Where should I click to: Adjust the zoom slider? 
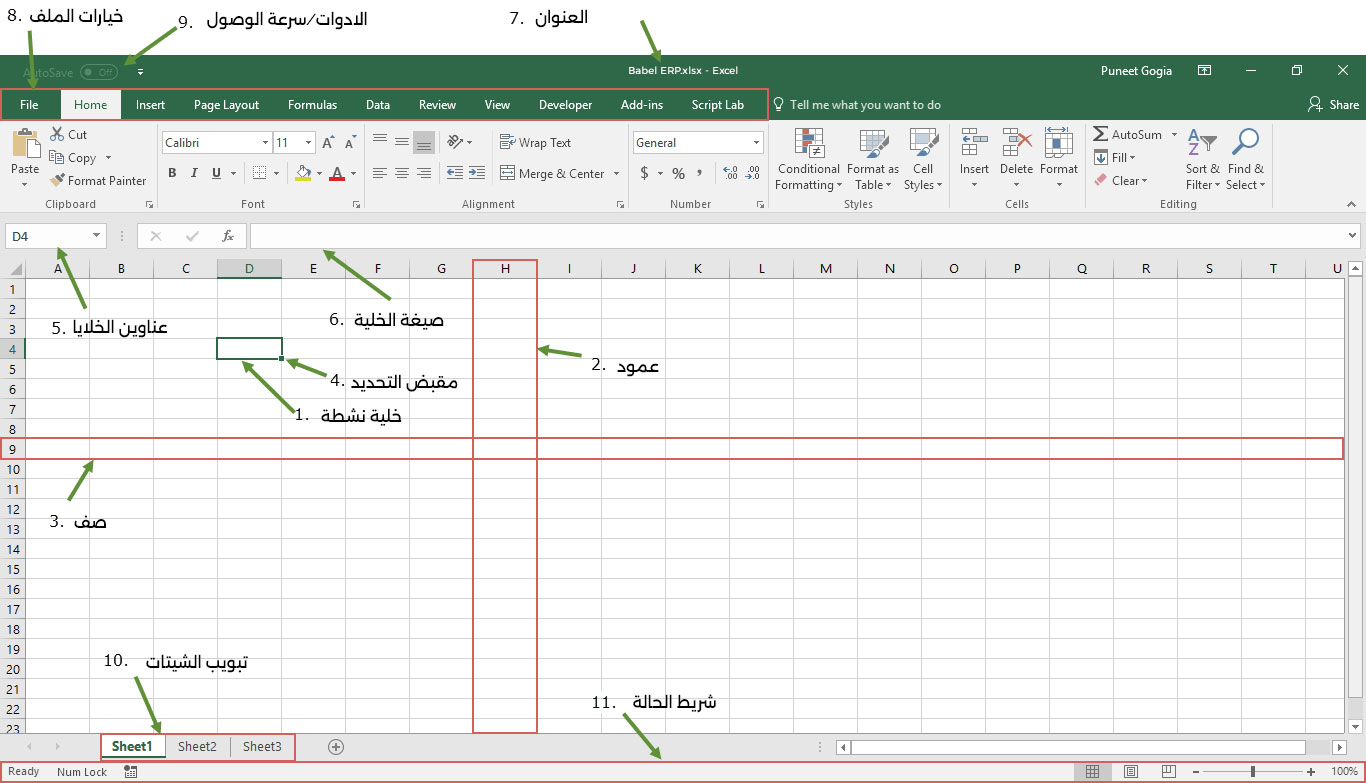click(1253, 771)
